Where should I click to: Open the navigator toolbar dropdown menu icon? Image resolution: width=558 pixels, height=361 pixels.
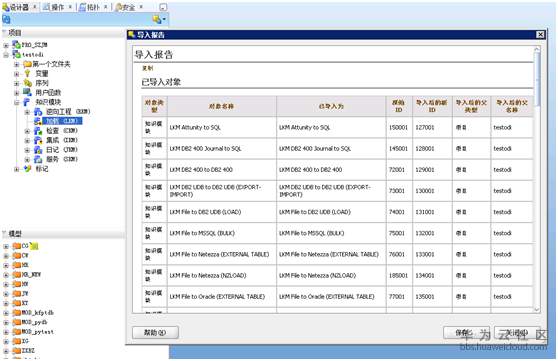159,19
